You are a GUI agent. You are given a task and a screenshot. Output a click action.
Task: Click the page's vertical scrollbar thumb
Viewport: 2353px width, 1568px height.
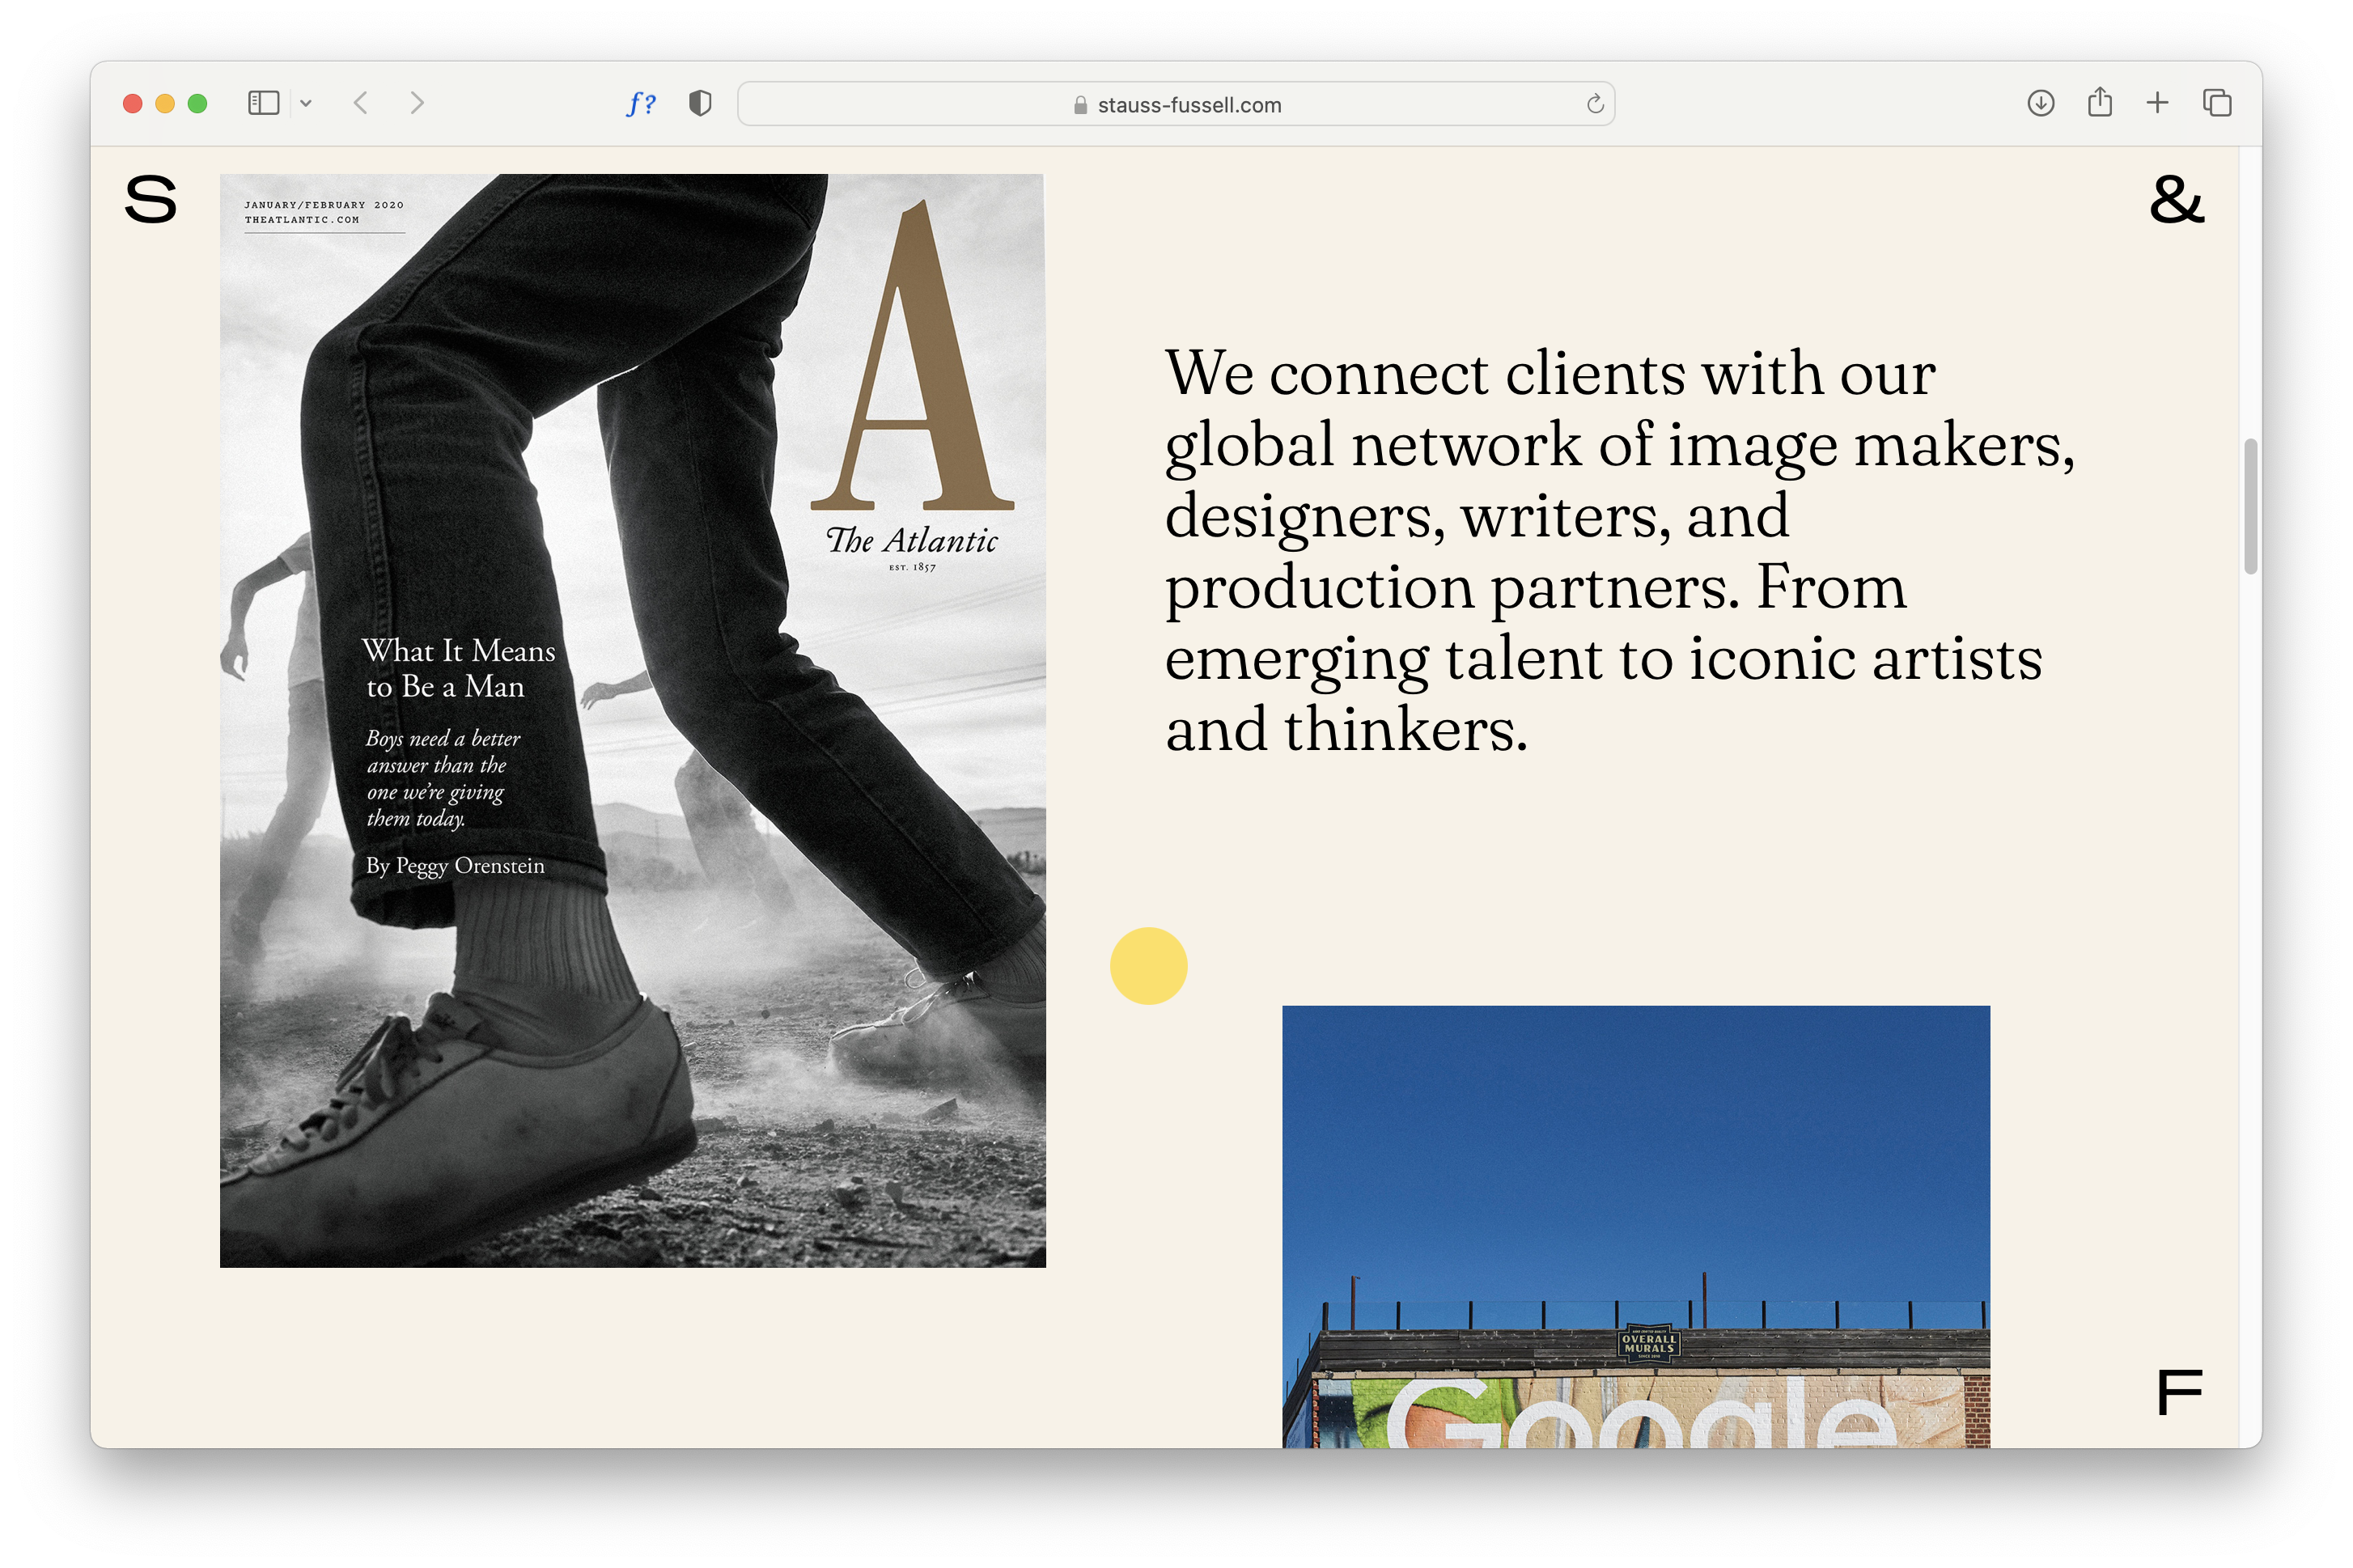coord(2250,506)
